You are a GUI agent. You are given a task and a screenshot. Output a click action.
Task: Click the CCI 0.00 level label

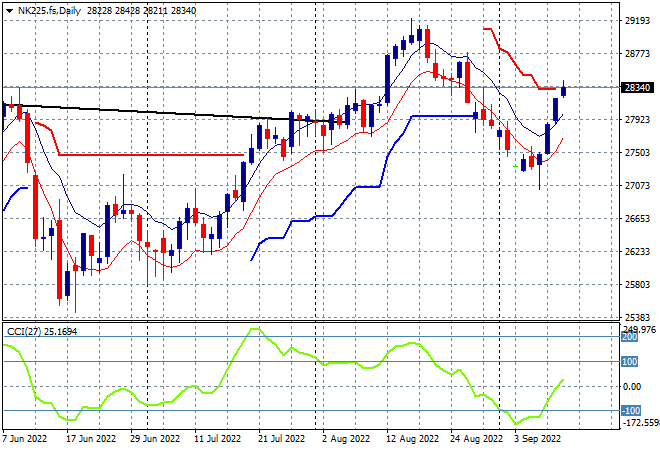[x=632, y=386]
